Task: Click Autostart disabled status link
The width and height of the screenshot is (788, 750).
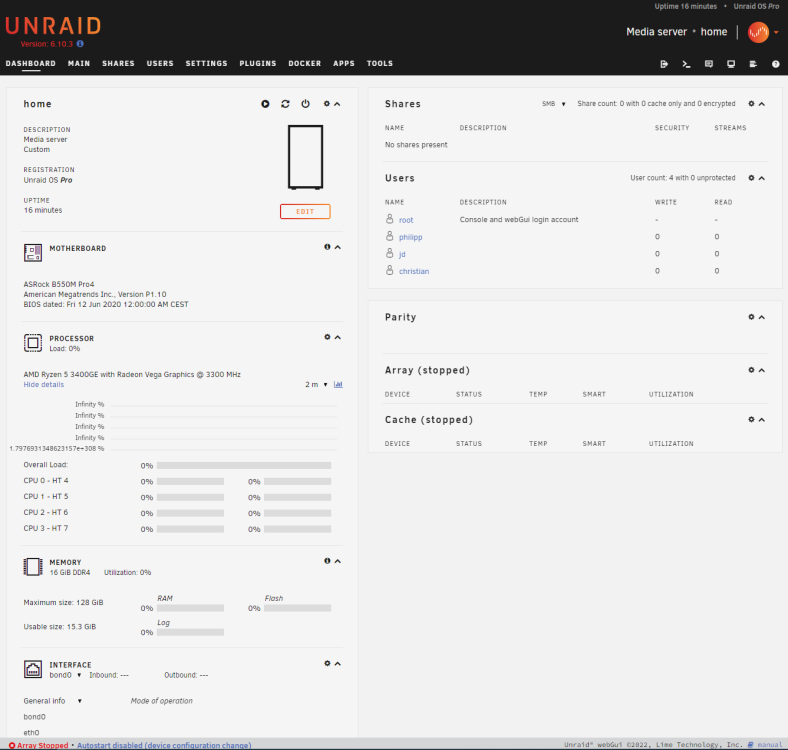Action: pyautogui.click(x=164, y=745)
